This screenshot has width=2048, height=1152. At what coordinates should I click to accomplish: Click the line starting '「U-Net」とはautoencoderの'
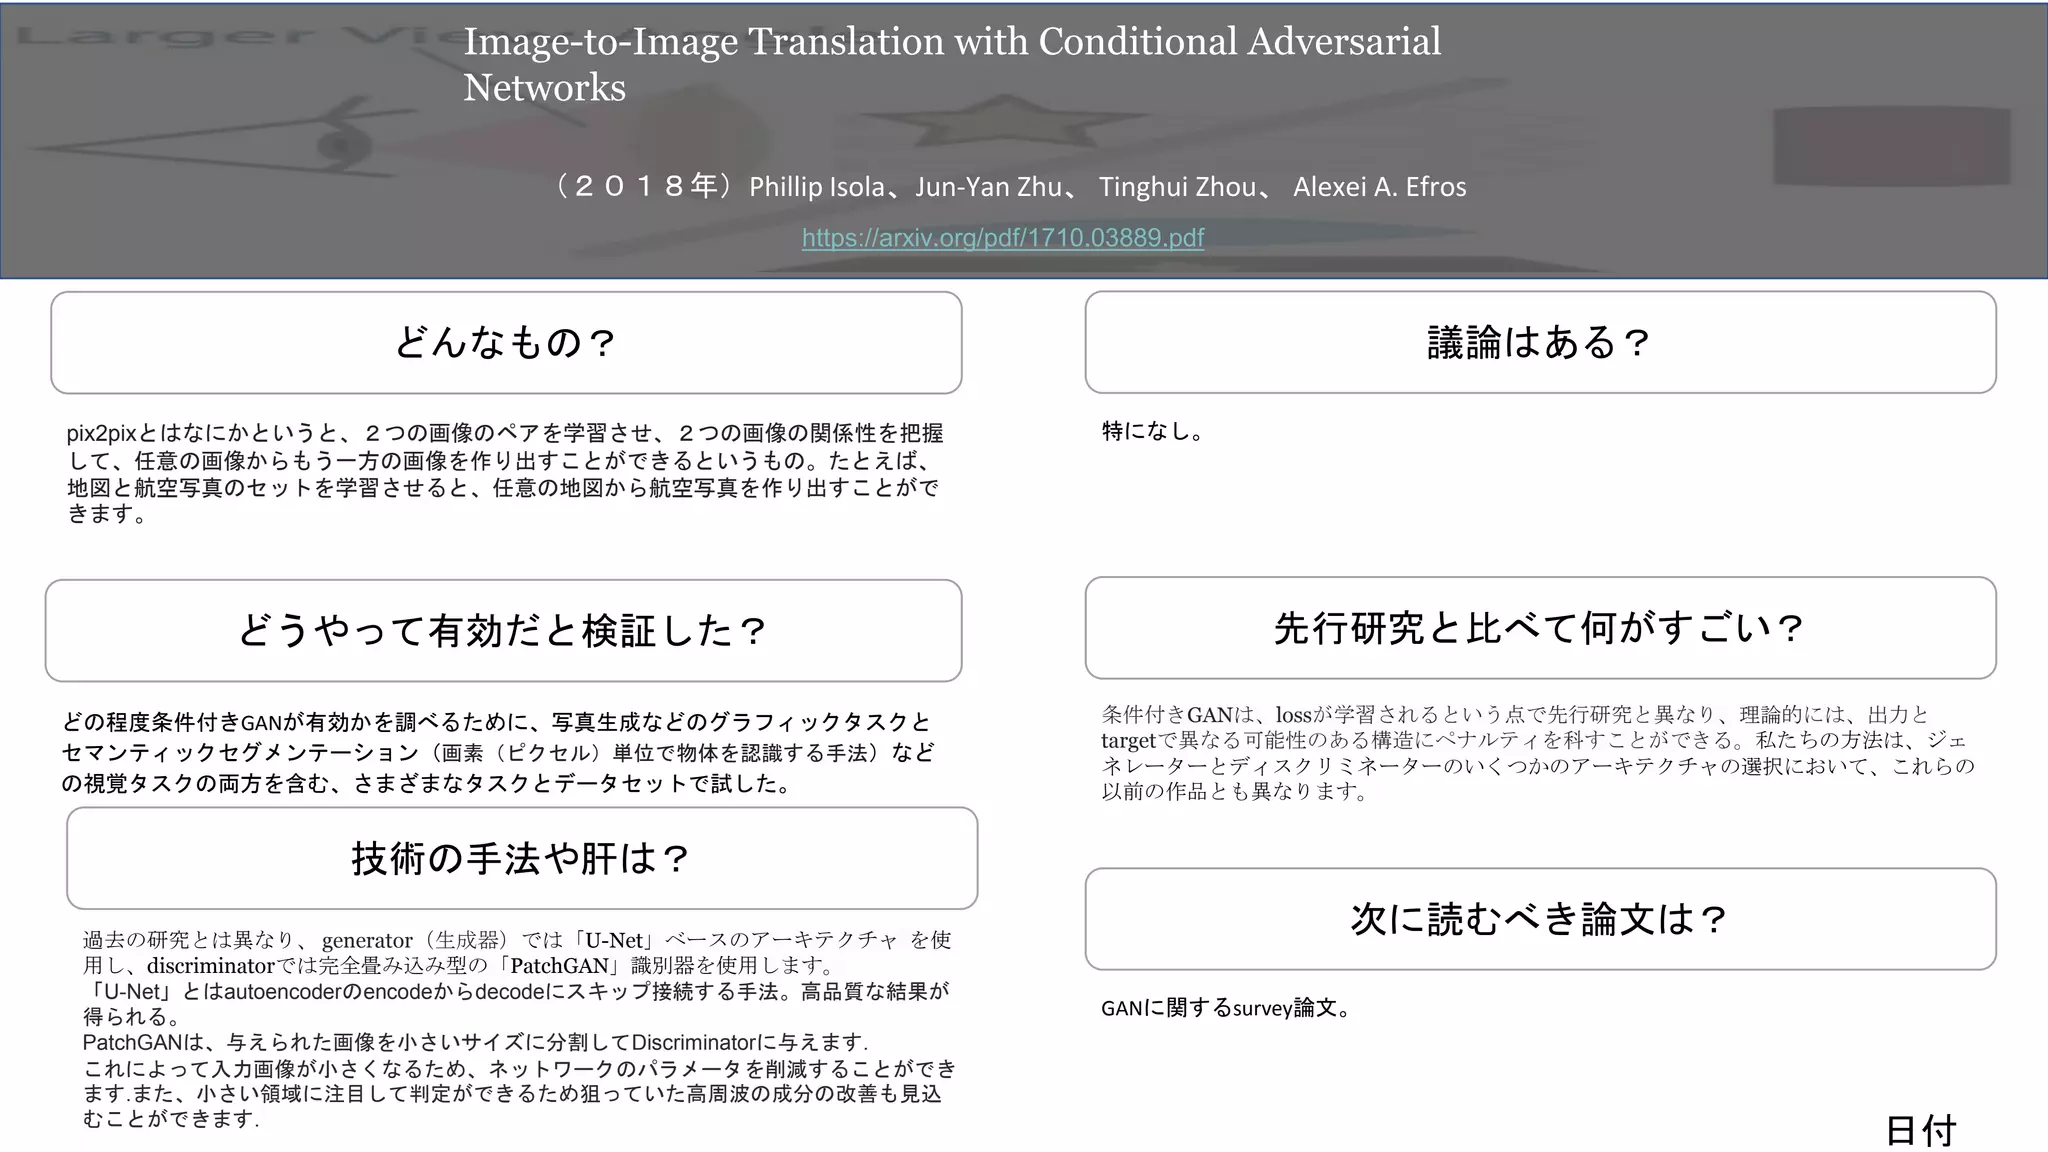tap(516, 1003)
